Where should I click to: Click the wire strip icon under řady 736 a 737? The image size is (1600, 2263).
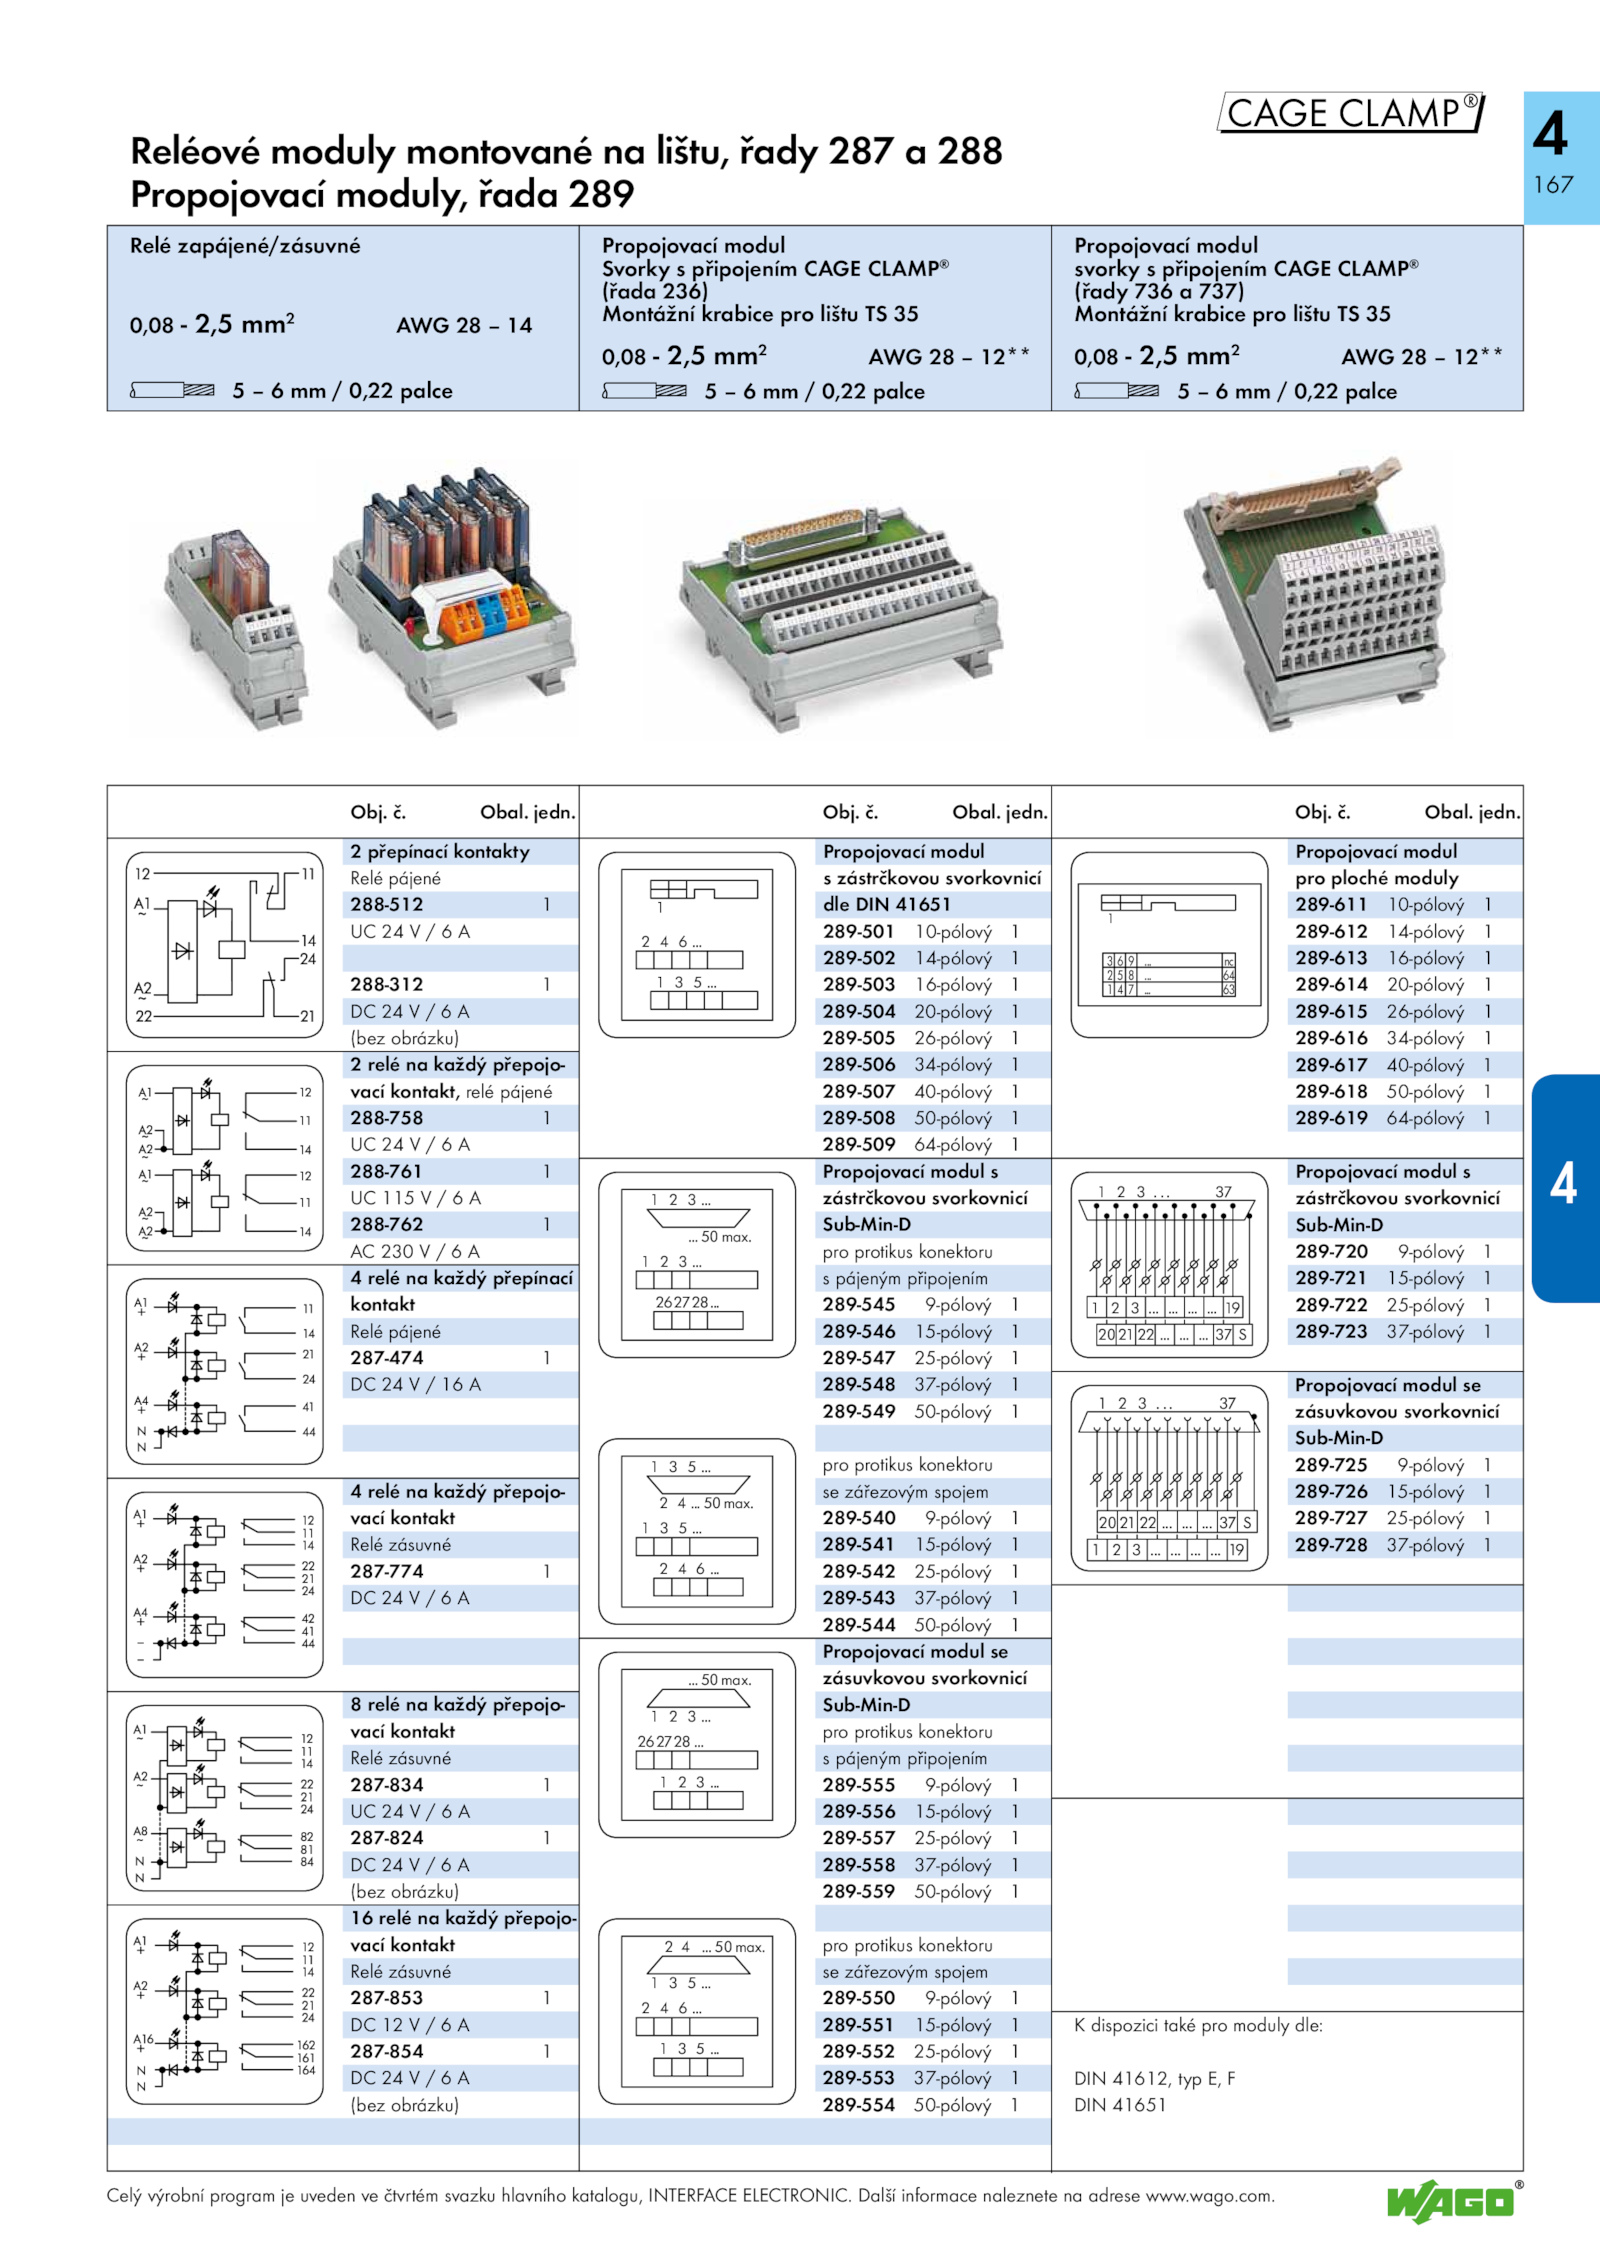1116,391
